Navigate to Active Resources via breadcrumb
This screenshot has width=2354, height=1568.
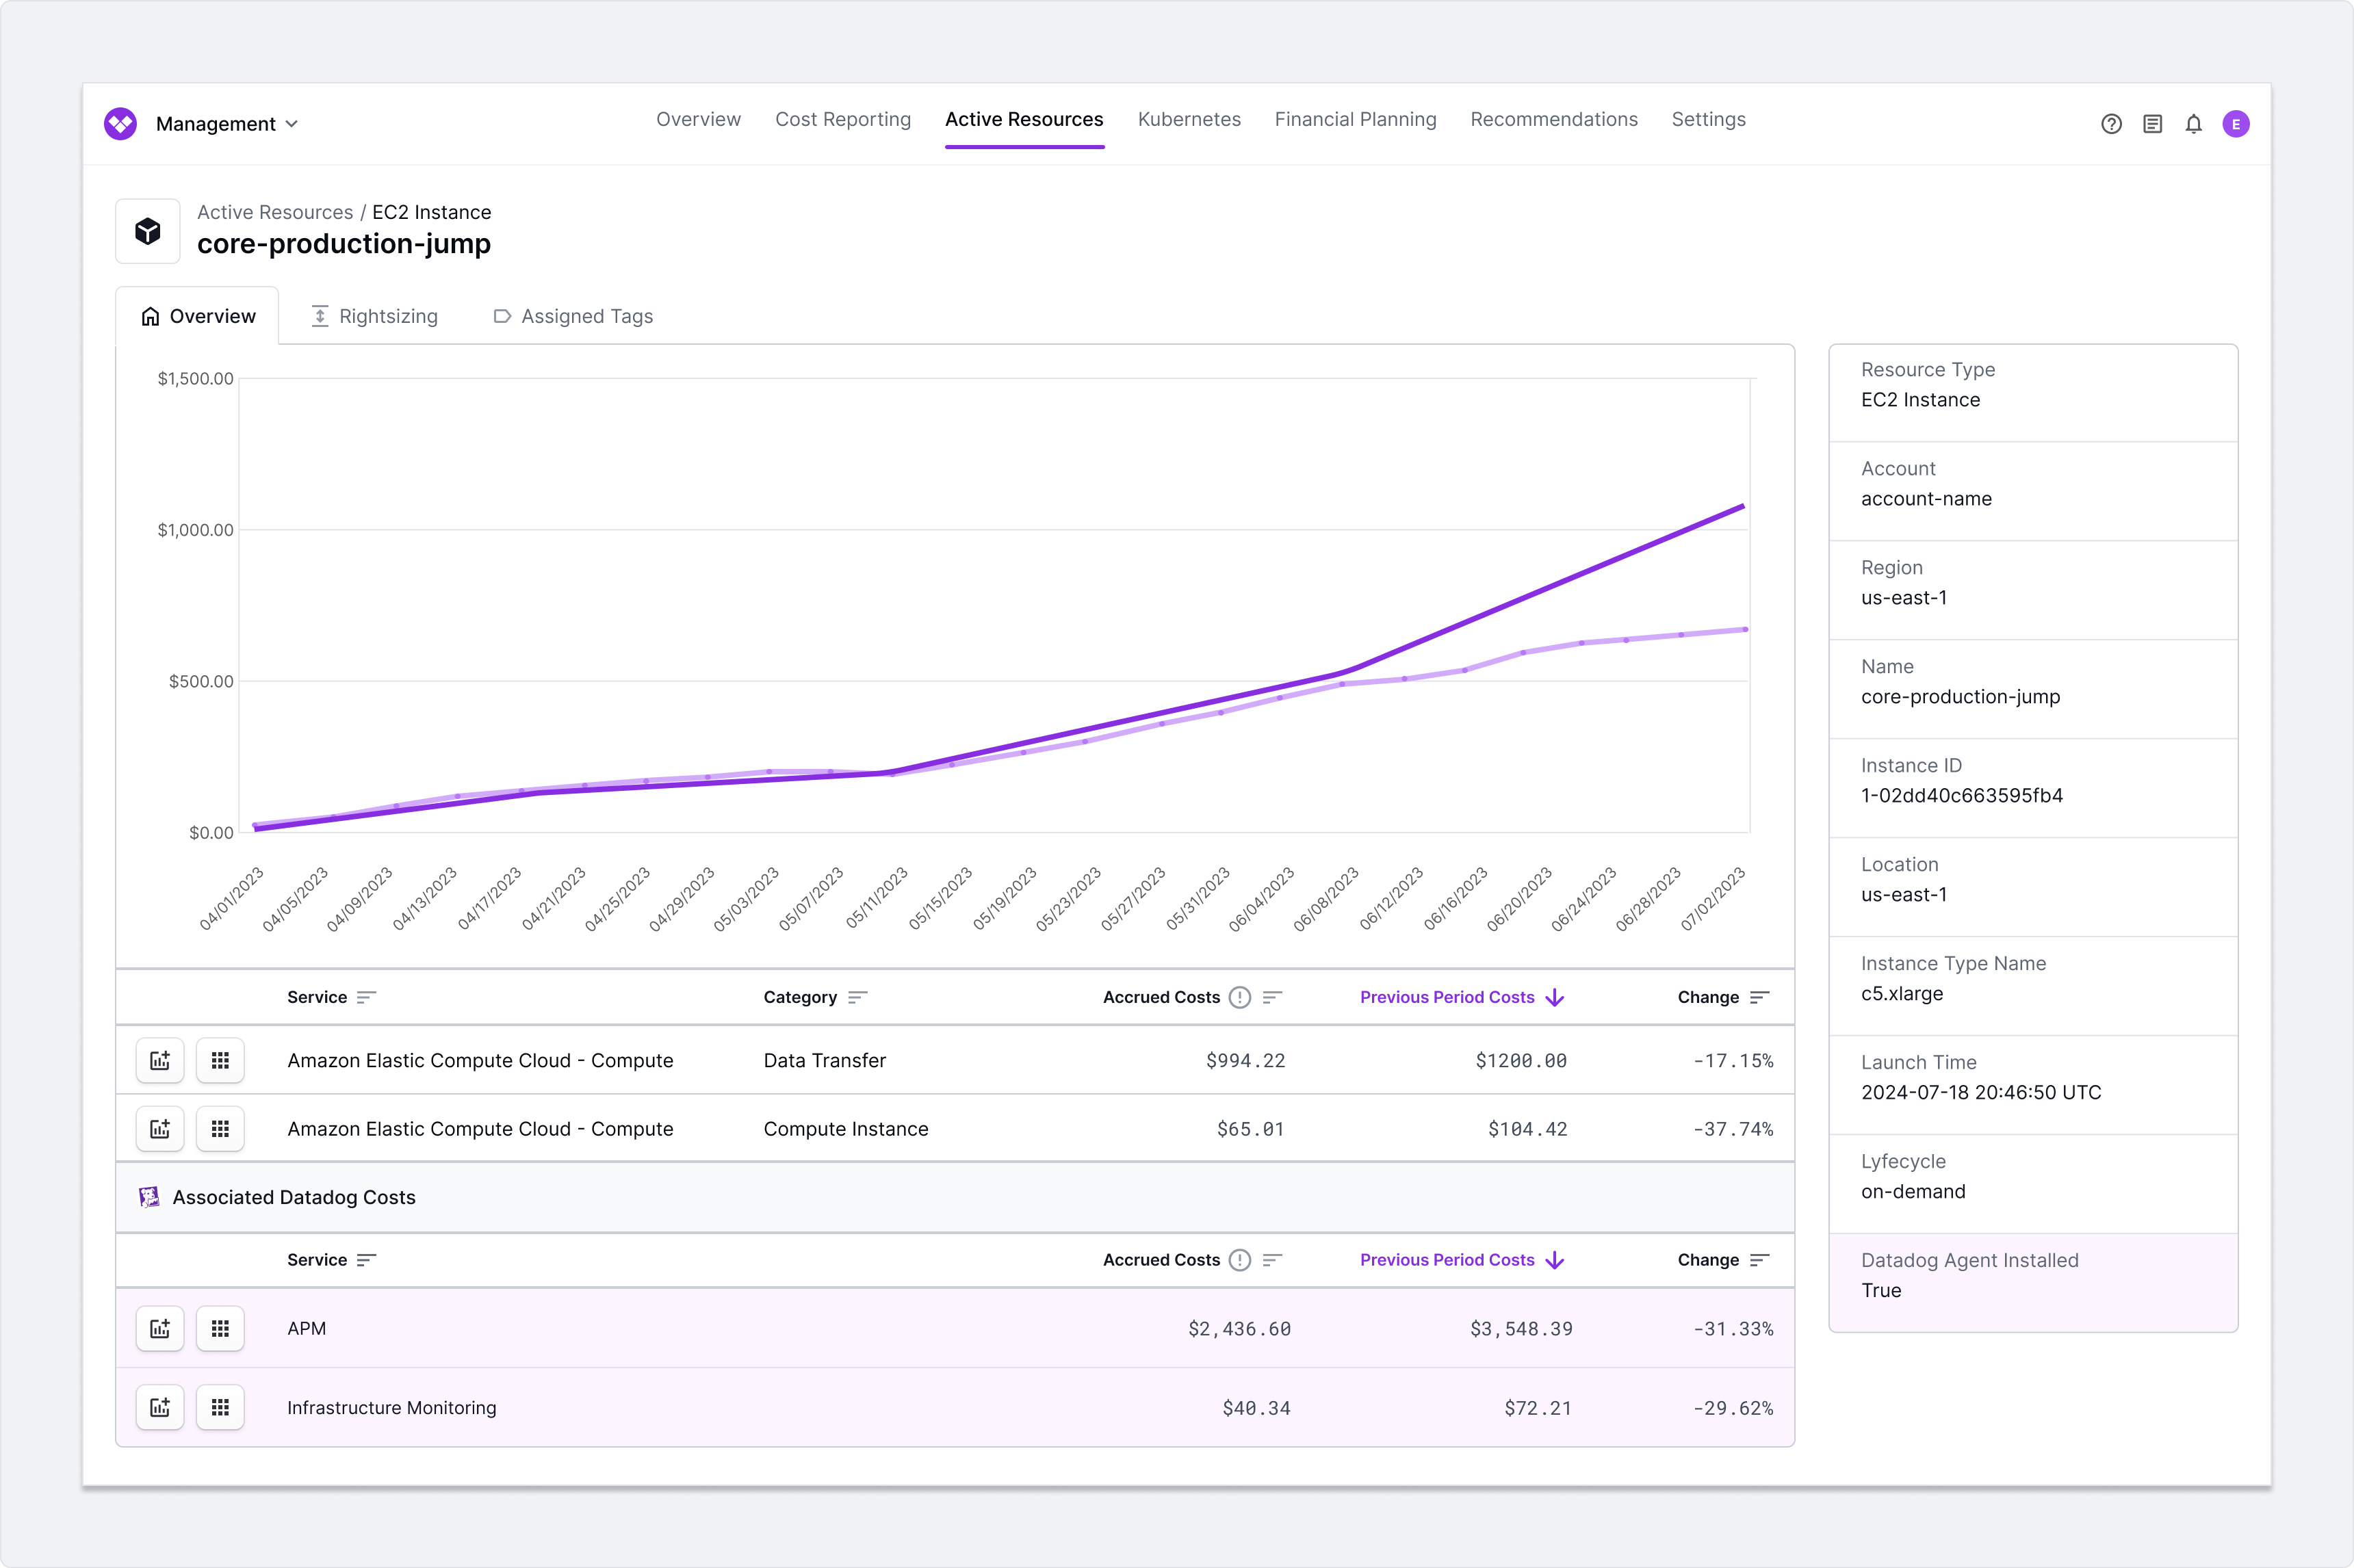pyautogui.click(x=275, y=211)
